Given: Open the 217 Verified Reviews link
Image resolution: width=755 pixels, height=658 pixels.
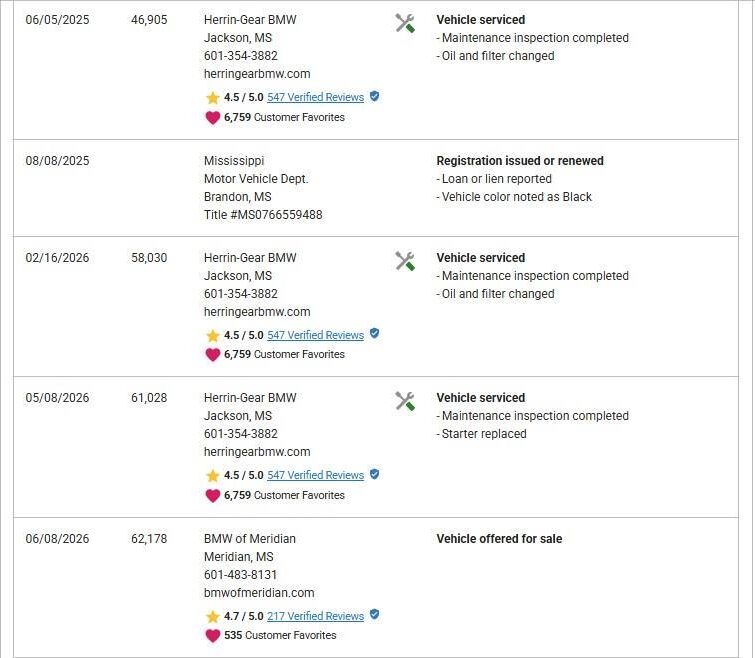Looking at the screenshot, I should [315, 616].
